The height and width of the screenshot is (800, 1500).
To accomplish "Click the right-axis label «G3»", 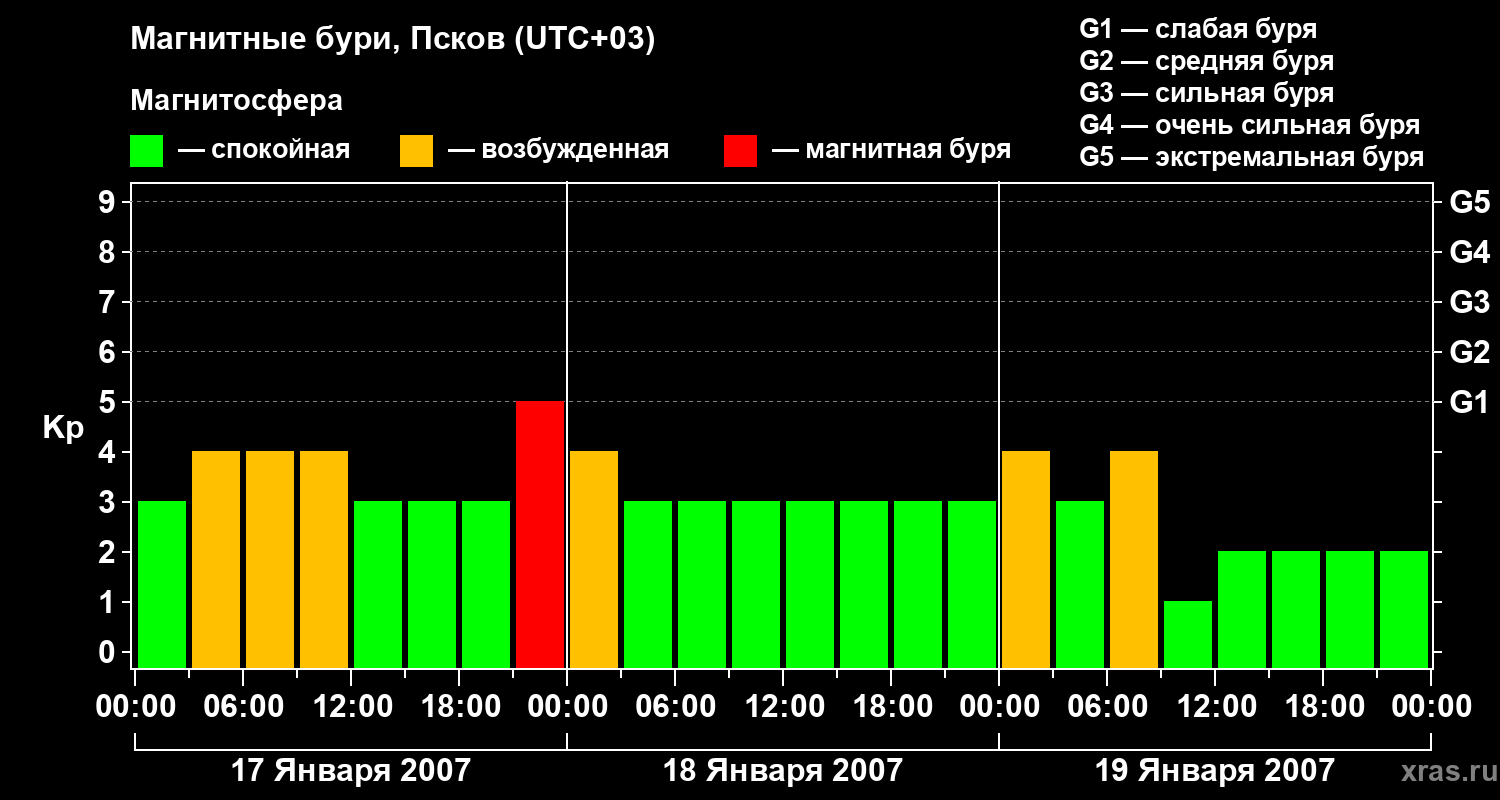I will (x=1469, y=302).
